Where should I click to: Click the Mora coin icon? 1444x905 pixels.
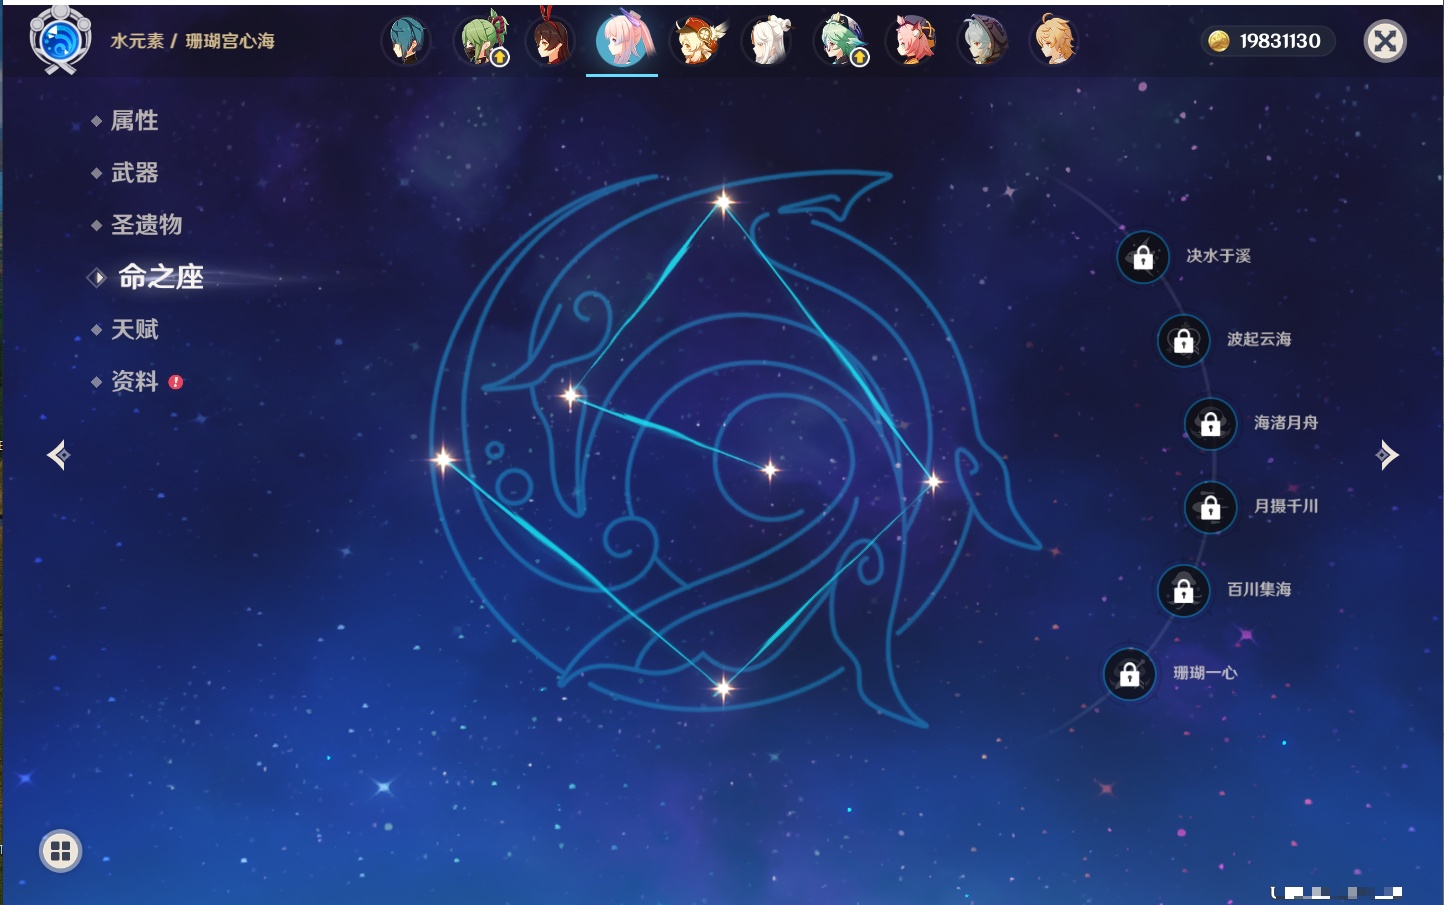coord(1218,41)
